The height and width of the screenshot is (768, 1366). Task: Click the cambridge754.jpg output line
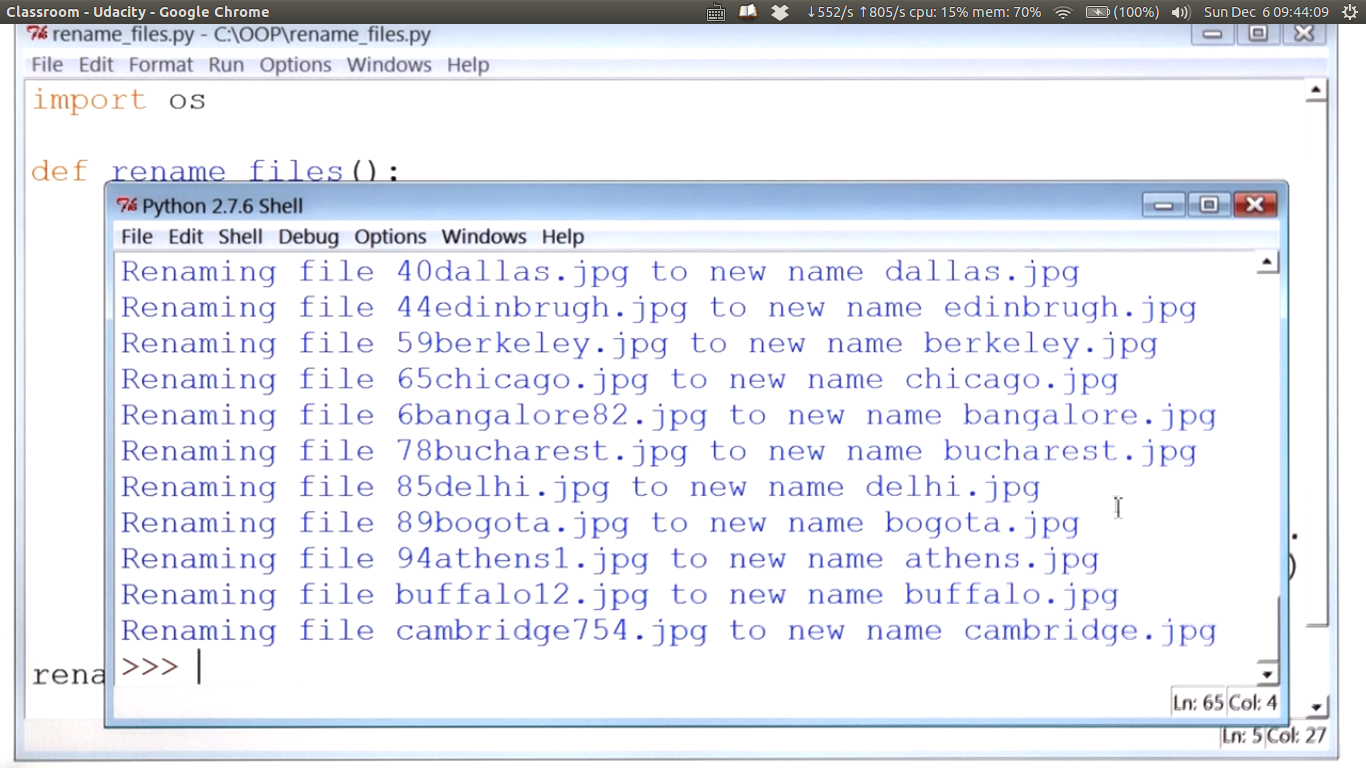[669, 632]
